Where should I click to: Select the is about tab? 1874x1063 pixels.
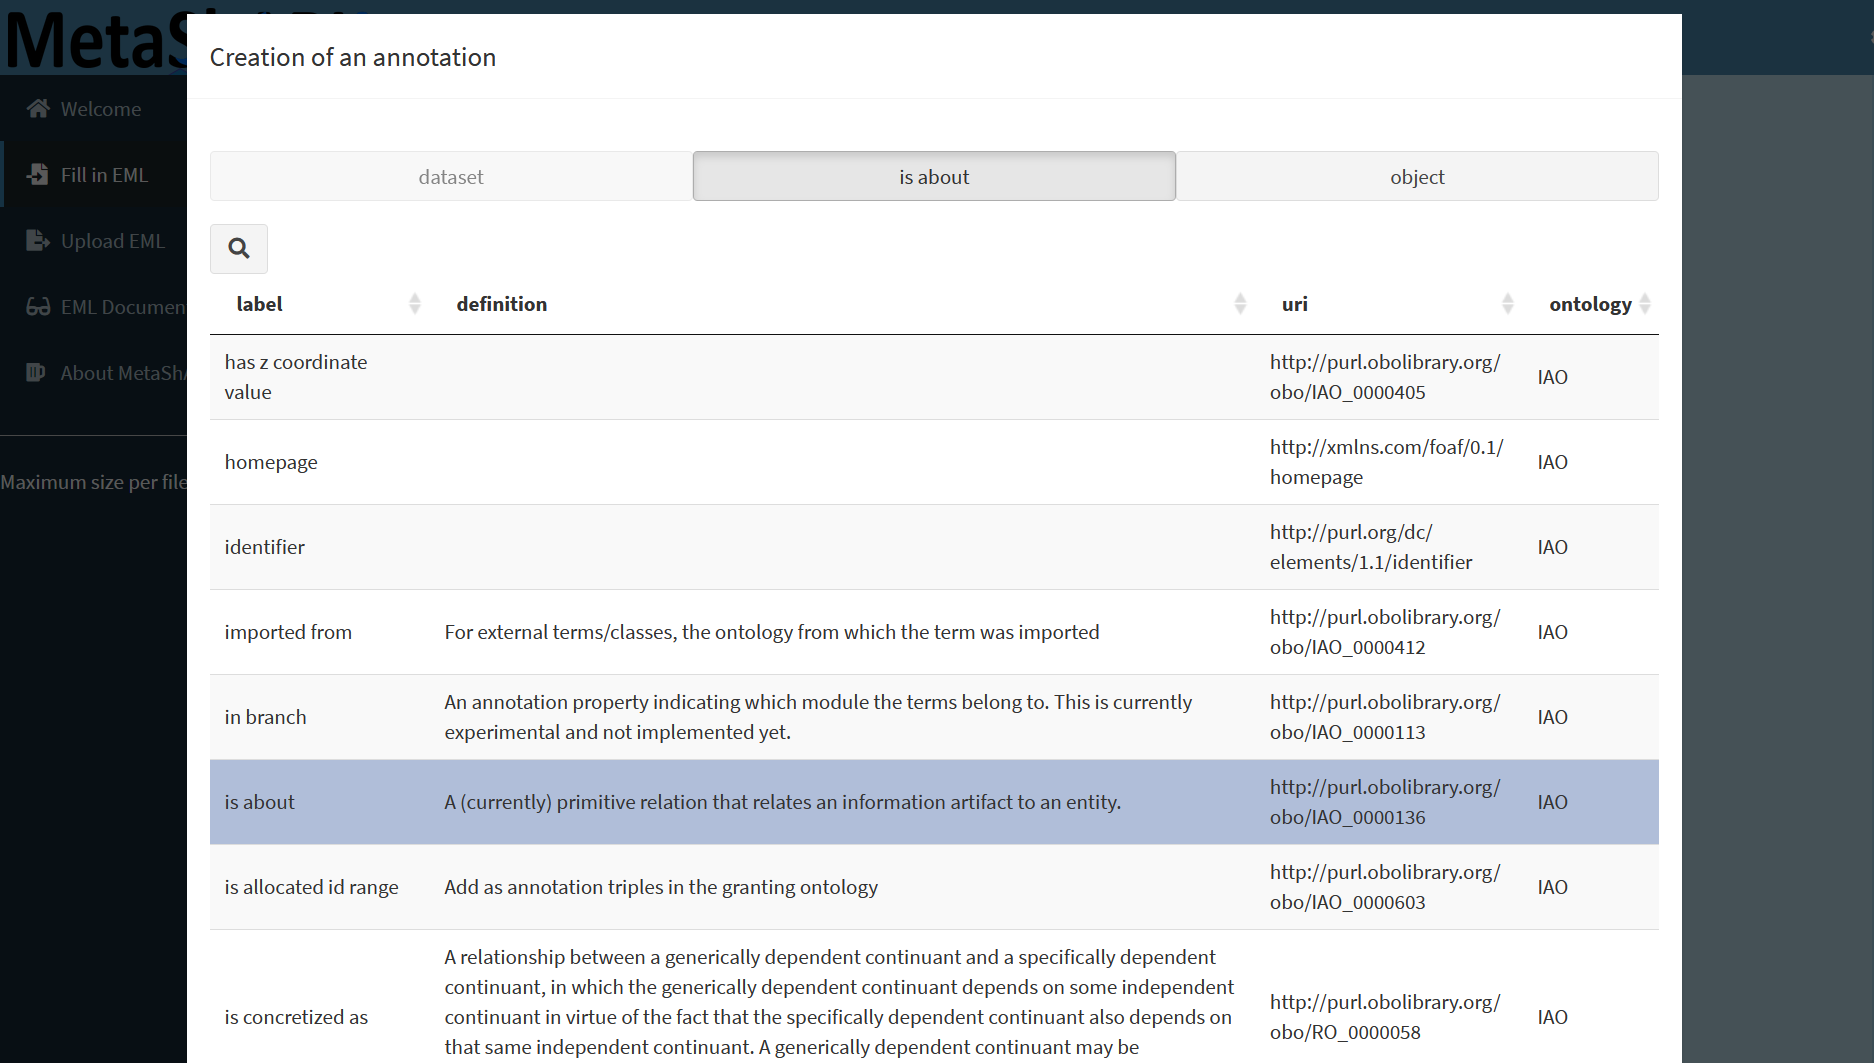pyautogui.click(x=934, y=176)
